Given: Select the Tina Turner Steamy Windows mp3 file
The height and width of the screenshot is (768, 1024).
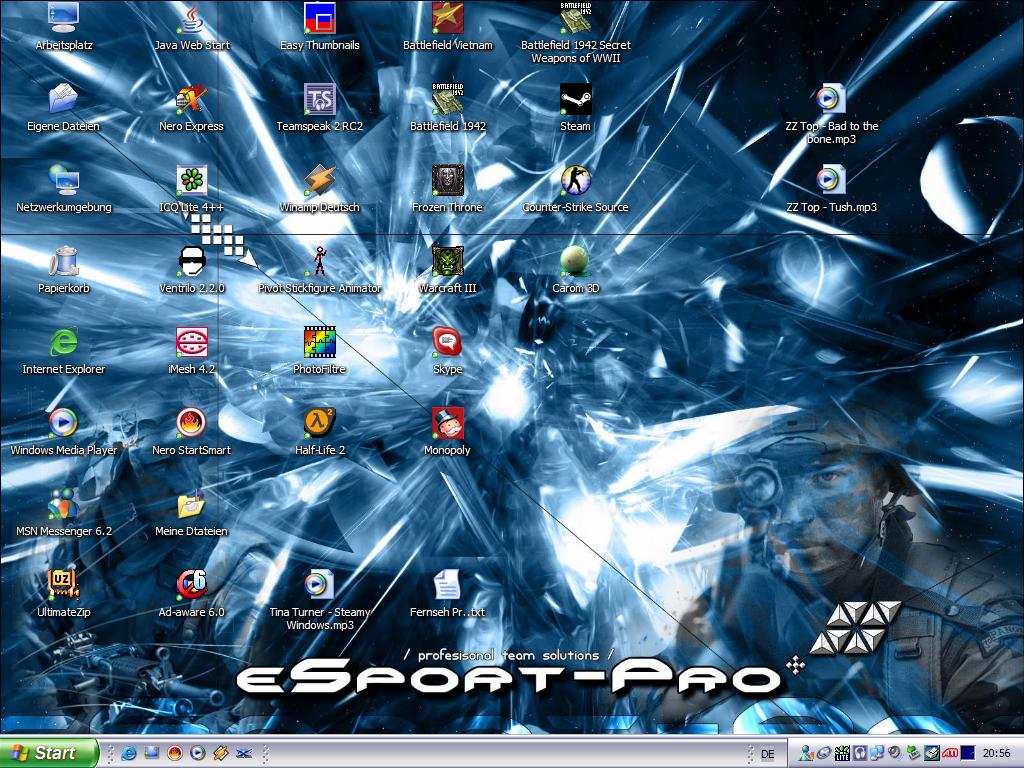Looking at the screenshot, I should pyautogui.click(x=320, y=601).
